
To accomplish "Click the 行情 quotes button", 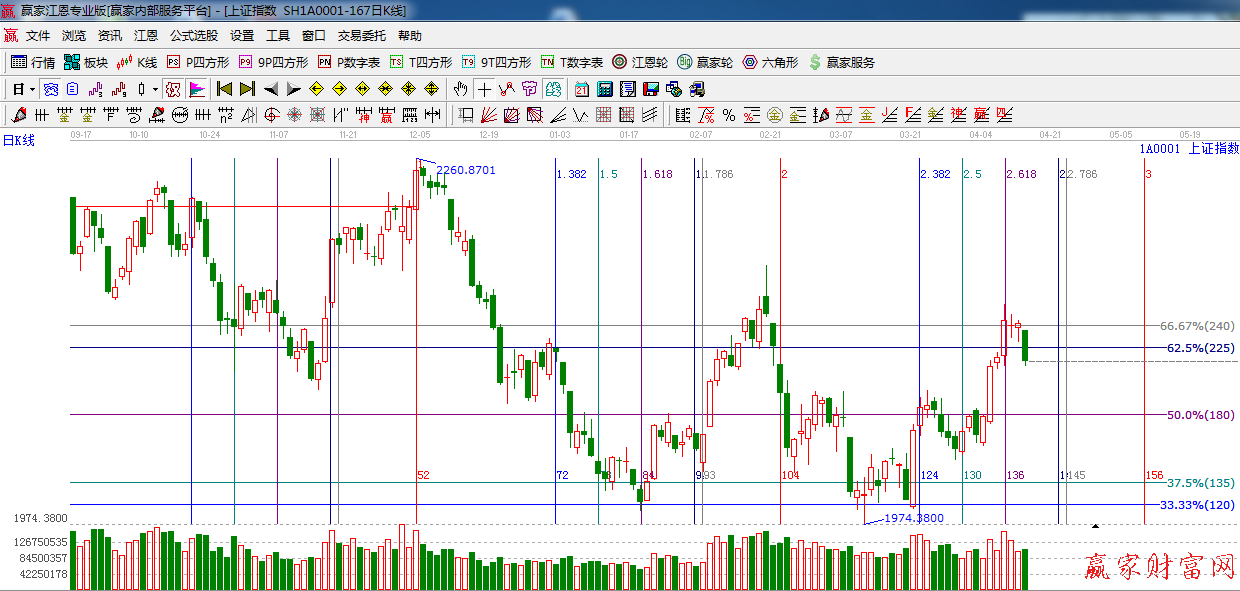I will (33, 62).
